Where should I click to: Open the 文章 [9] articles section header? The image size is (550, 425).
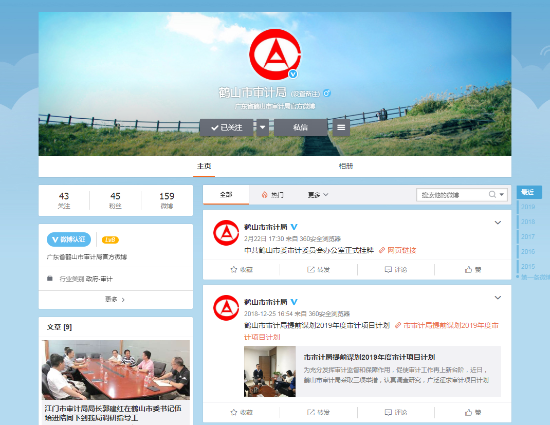pyautogui.click(x=59, y=327)
